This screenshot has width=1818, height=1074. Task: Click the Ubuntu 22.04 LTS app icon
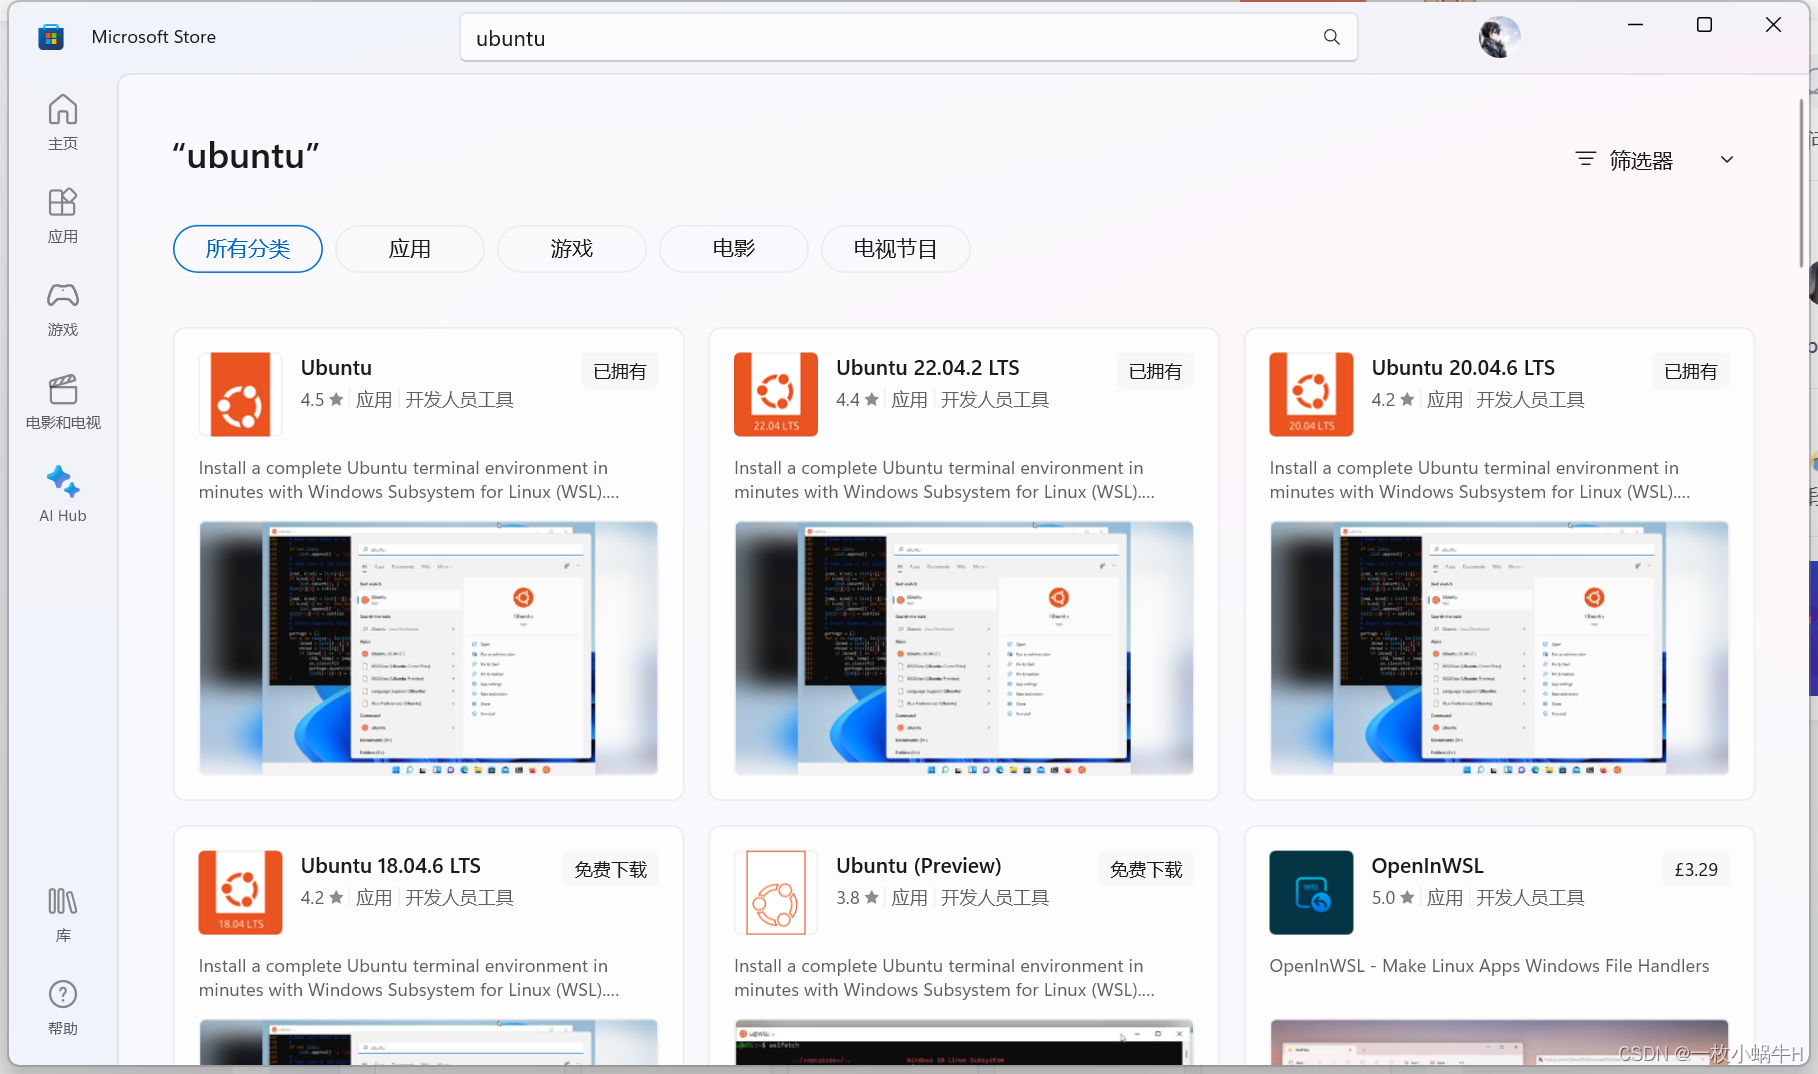(776, 394)
